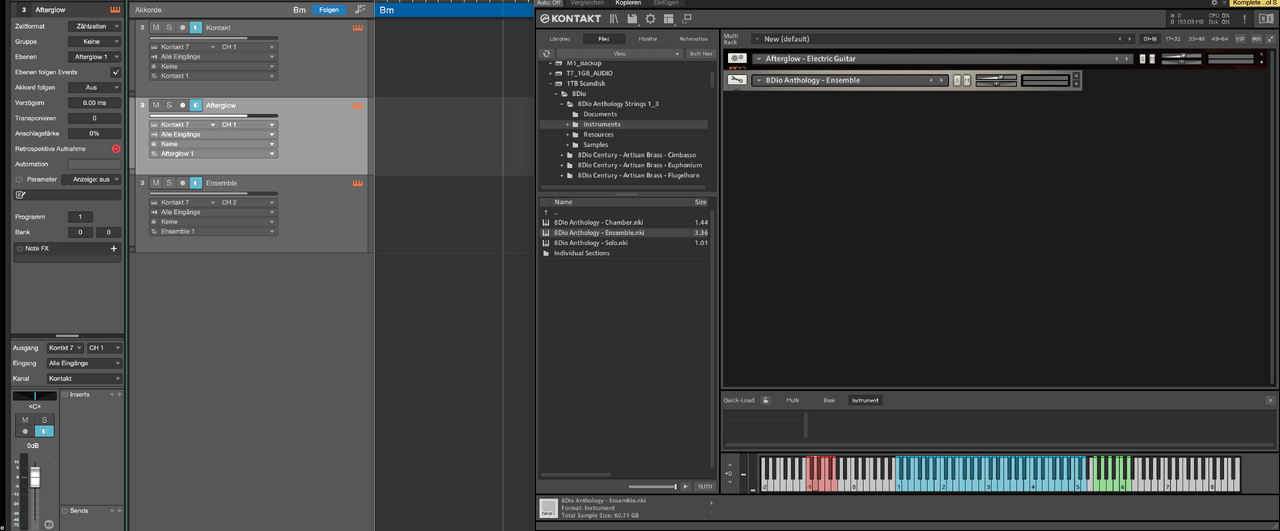The width and height of the screenshot is (1280, 531).
Task: Select Quick-Load Bank tab
Action: tap(829, 400)
